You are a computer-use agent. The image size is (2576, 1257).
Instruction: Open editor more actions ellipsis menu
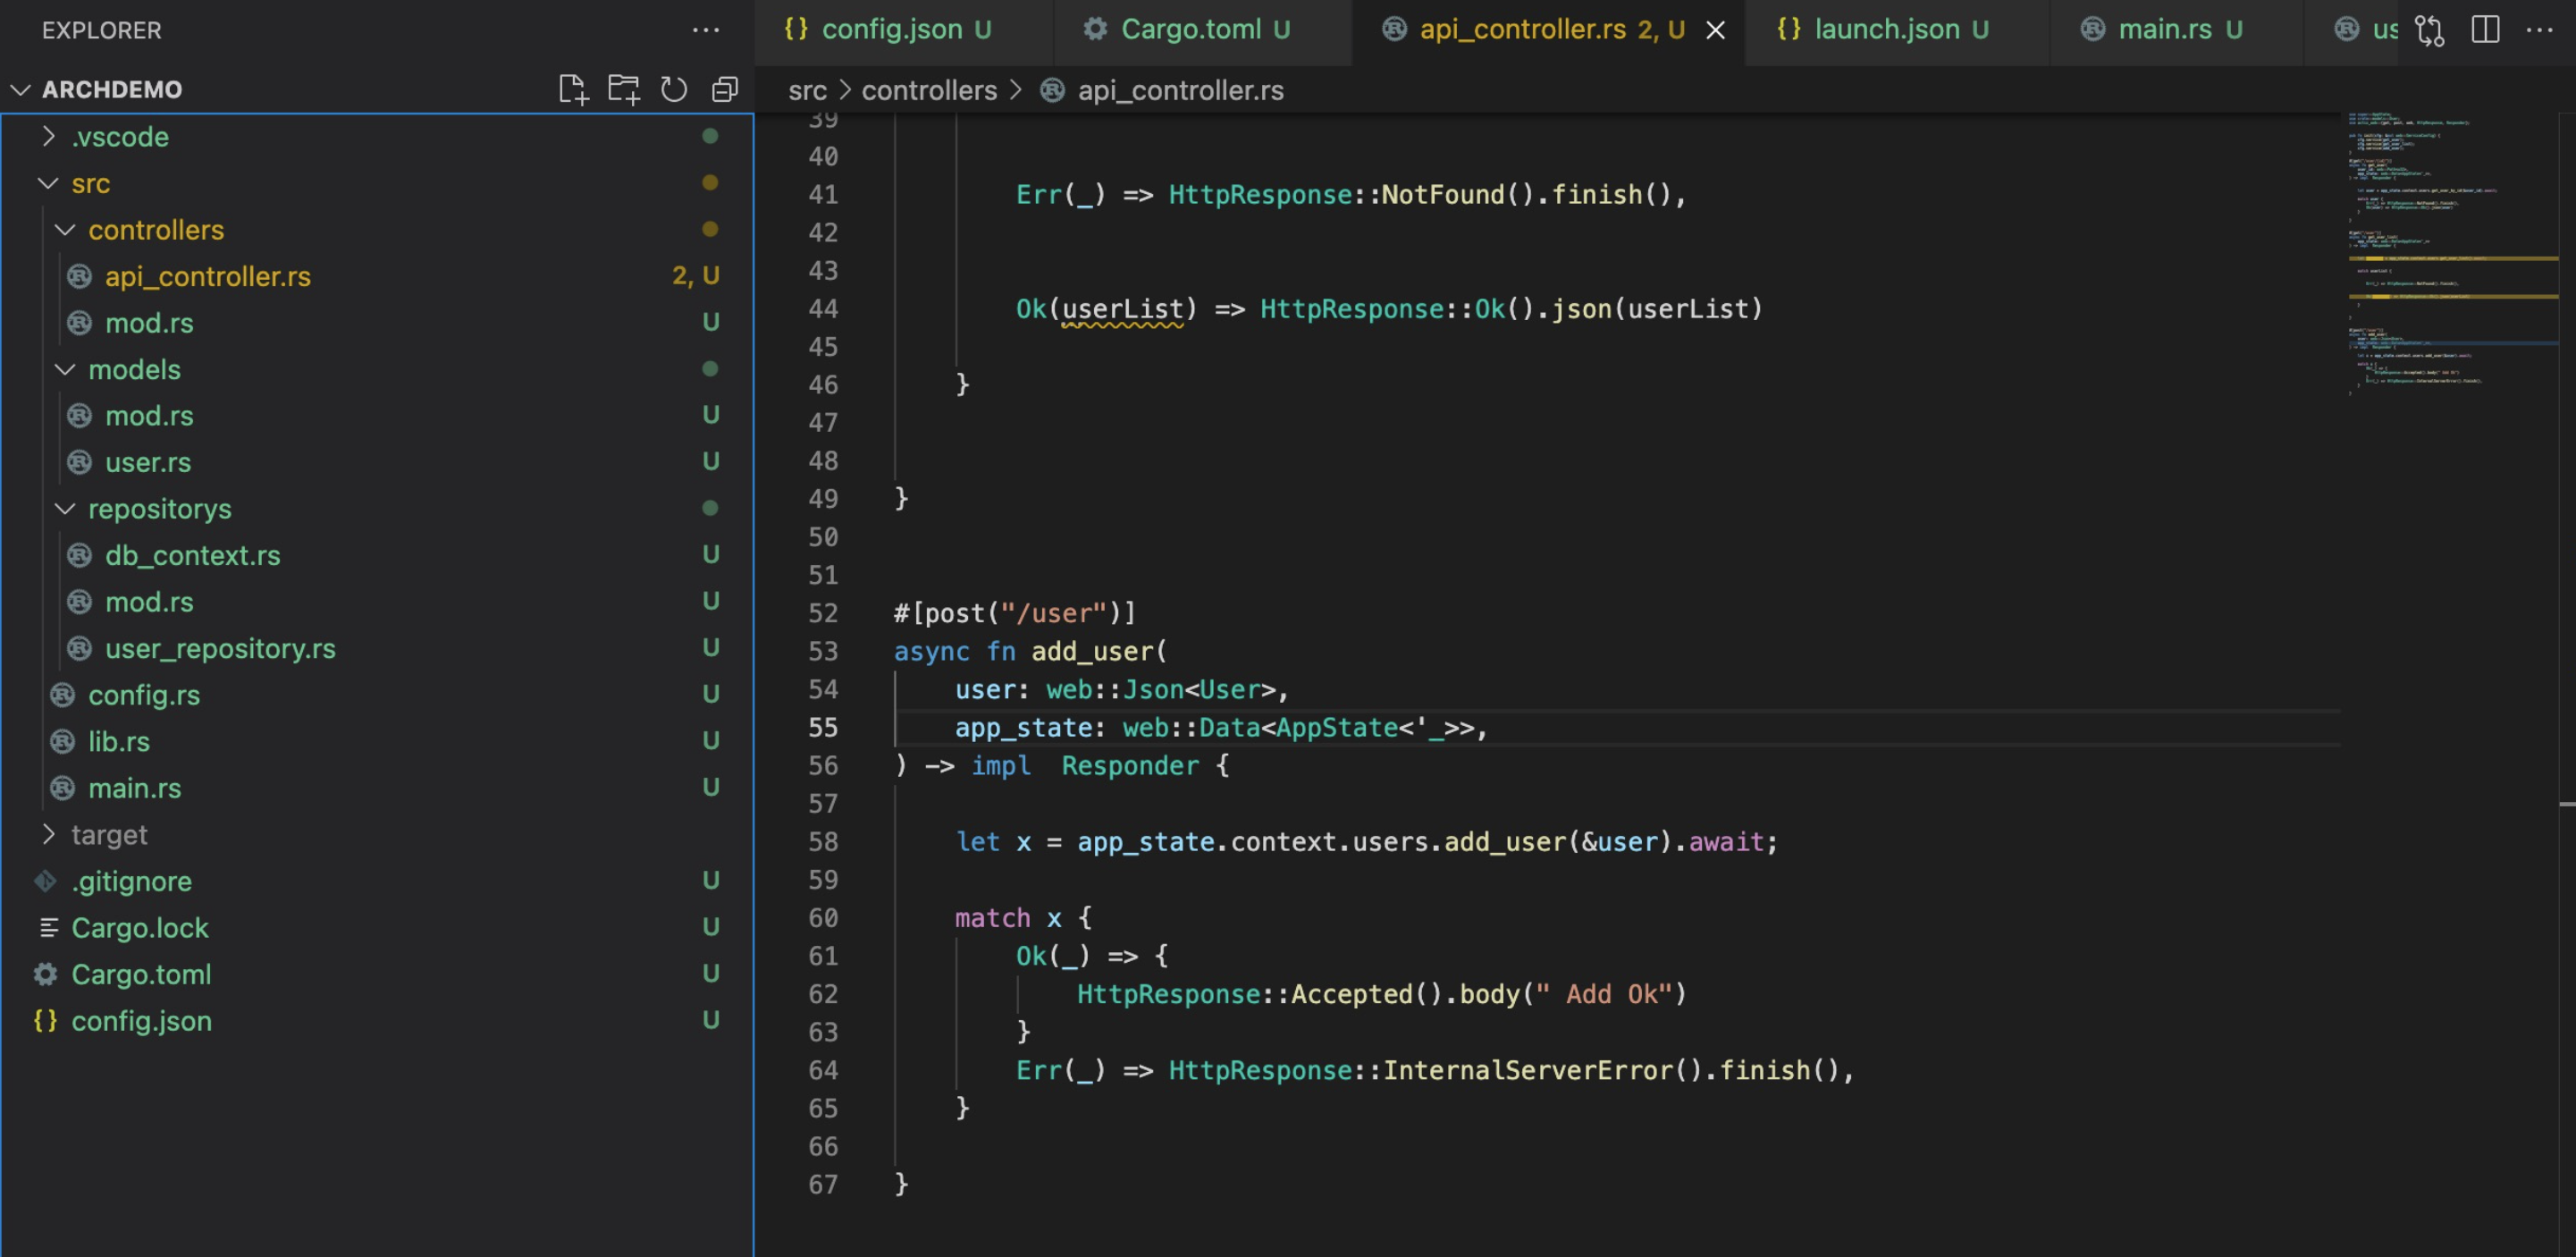click(x=2540, y=30)
